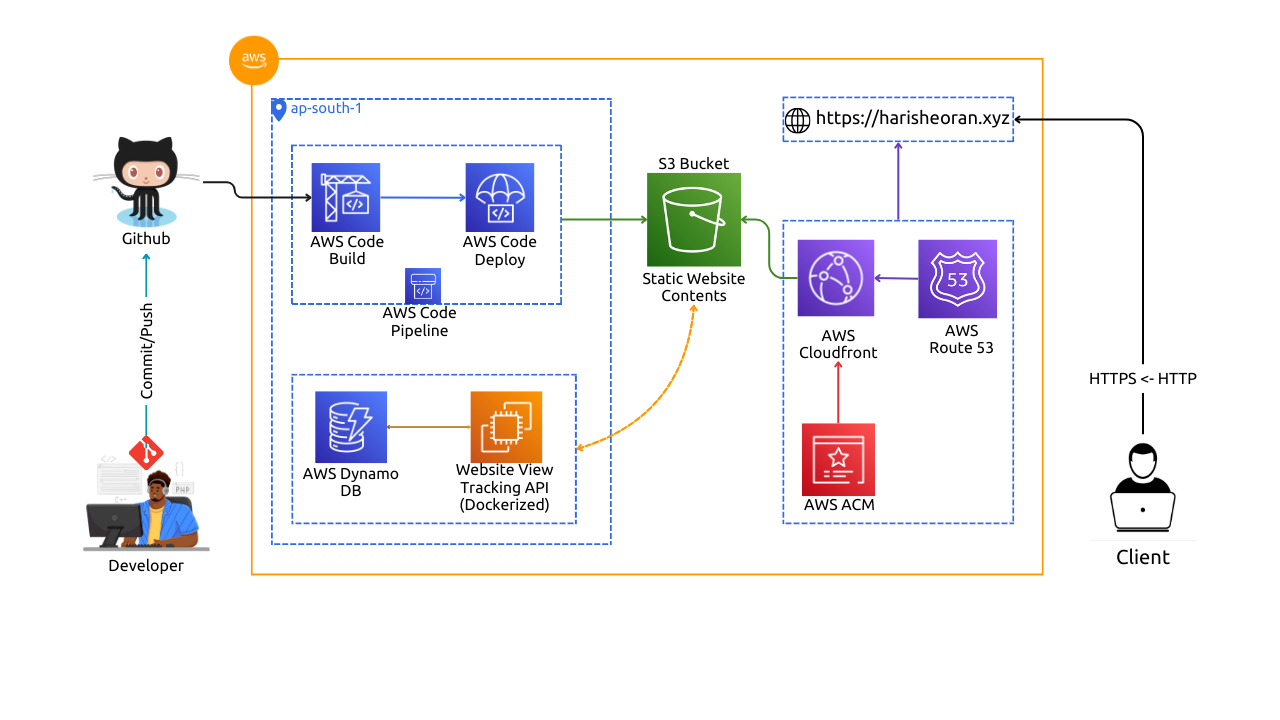1280x720 pixels.
Task: Click the red Git logo icon
Action: tap(146, 453)
